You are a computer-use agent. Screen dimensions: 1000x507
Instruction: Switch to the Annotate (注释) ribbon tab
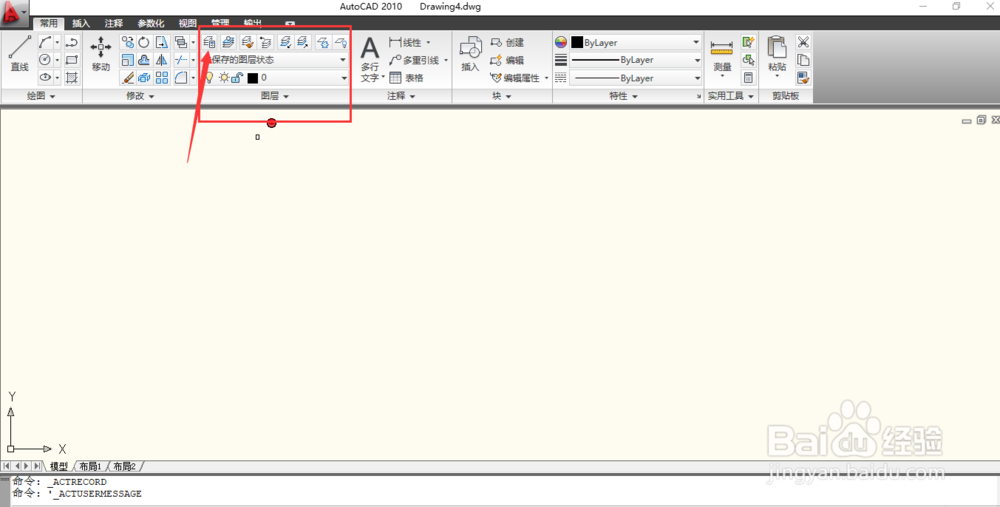(x=114, y=24)
